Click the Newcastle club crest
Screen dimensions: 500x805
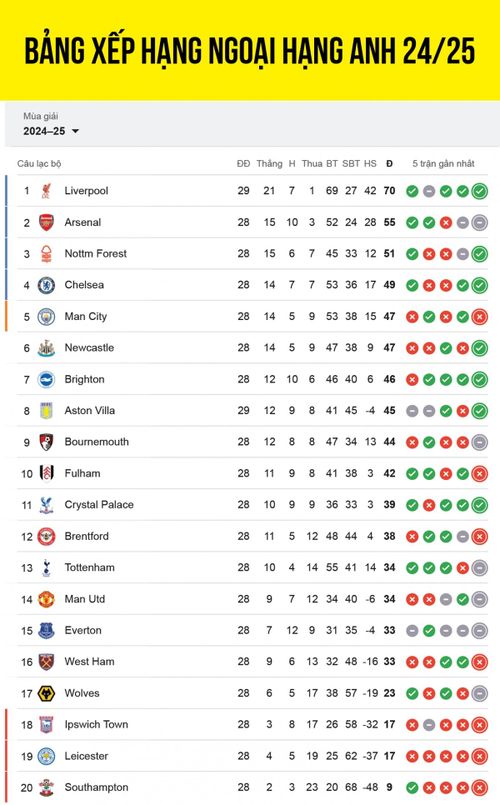[46, 348]
